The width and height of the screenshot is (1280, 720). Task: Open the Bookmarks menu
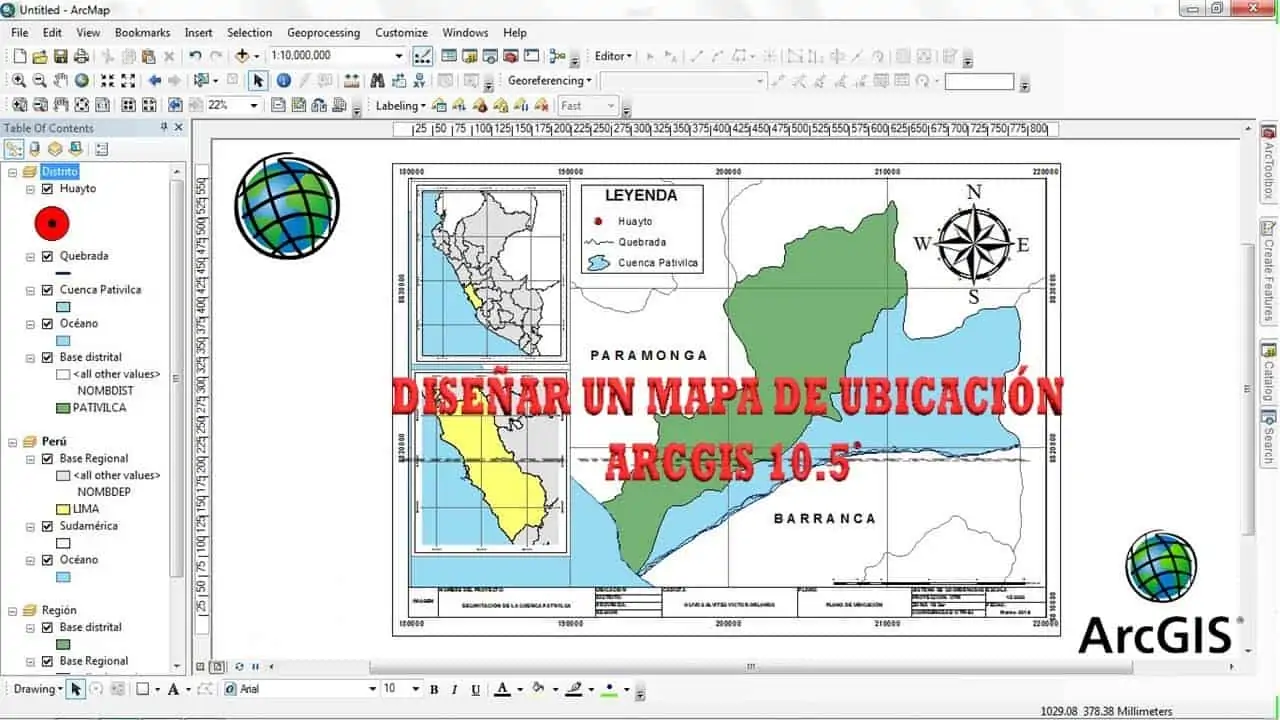142,33
